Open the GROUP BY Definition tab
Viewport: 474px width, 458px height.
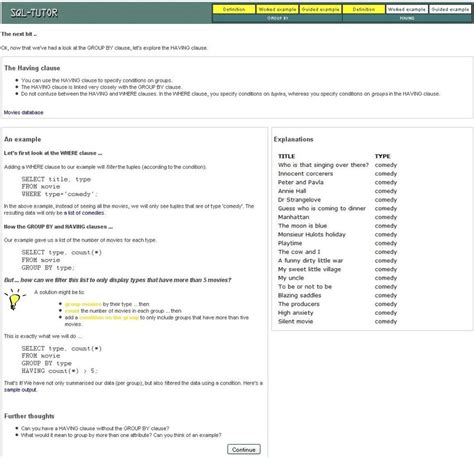pos(234,9)
